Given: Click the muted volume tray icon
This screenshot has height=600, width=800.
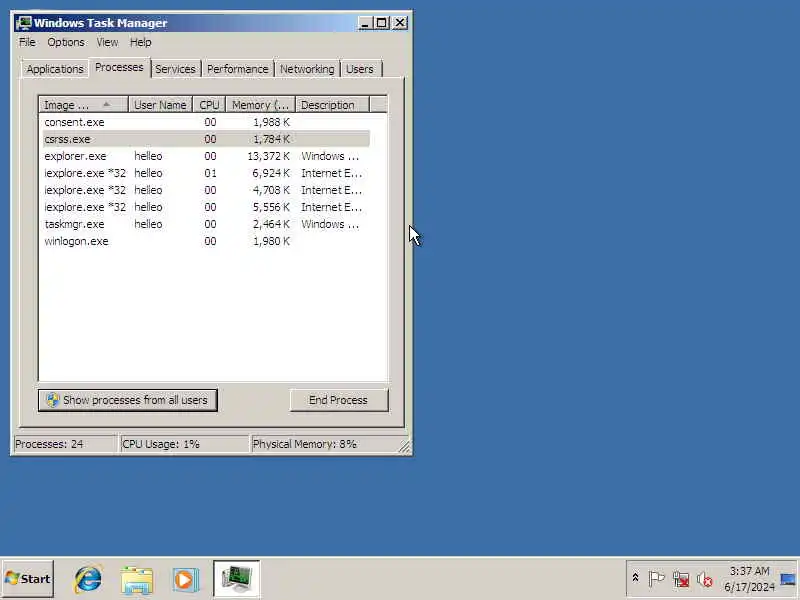Looking at the screenshot, I should point(705,579).
